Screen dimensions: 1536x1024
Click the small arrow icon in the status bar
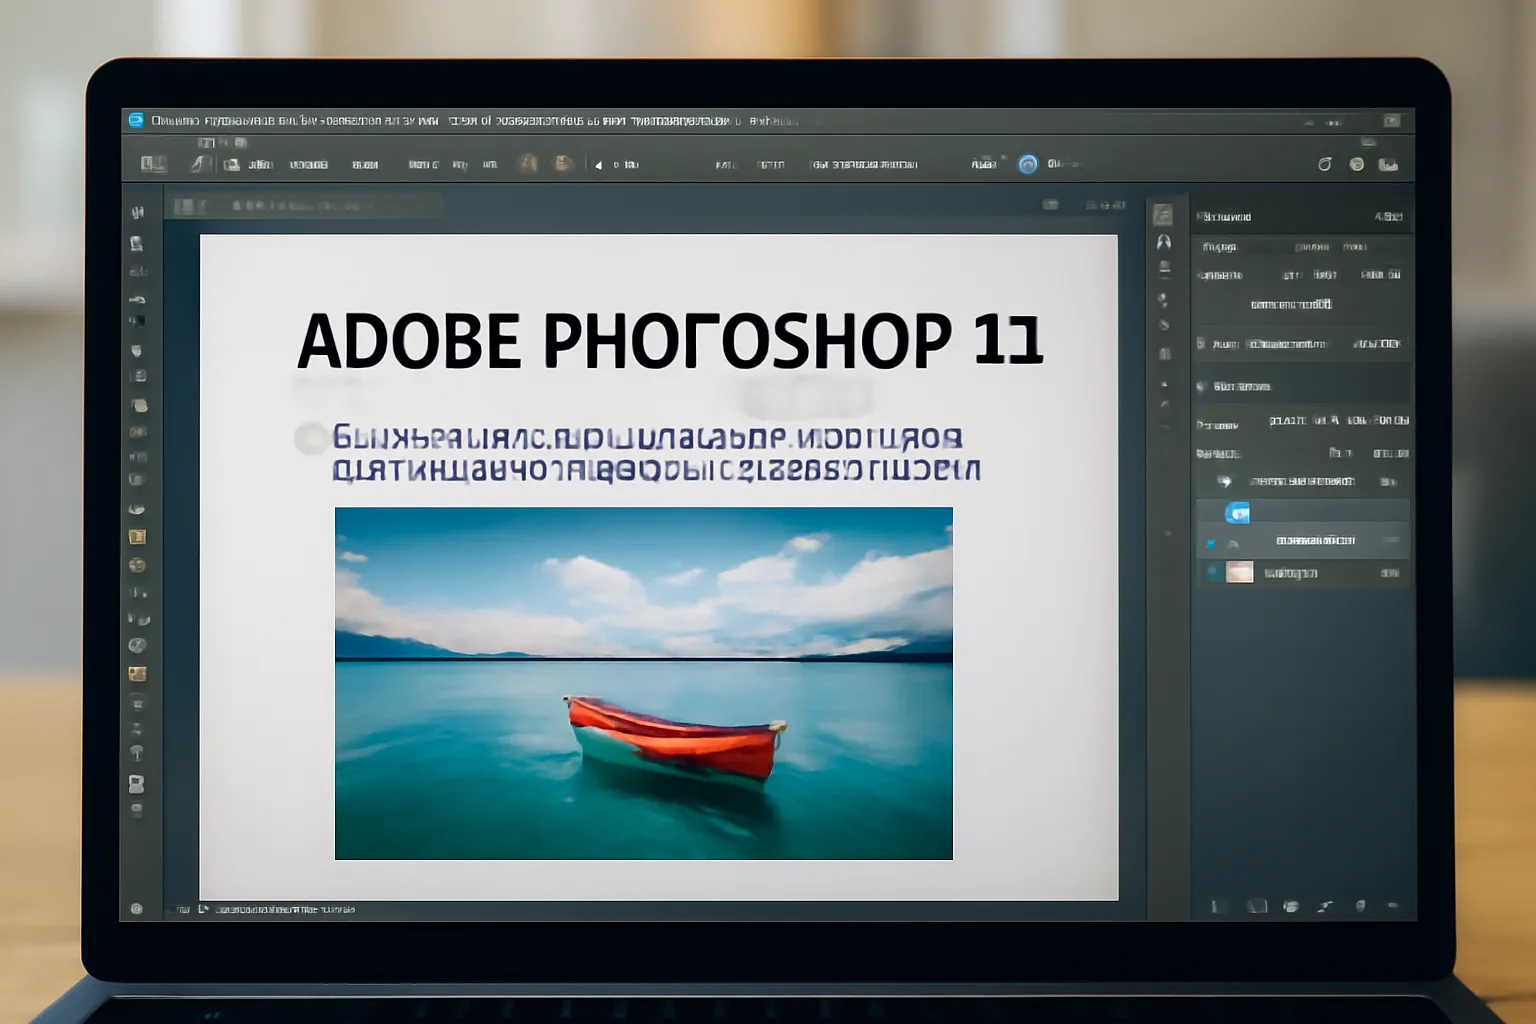tap(203, 909)
